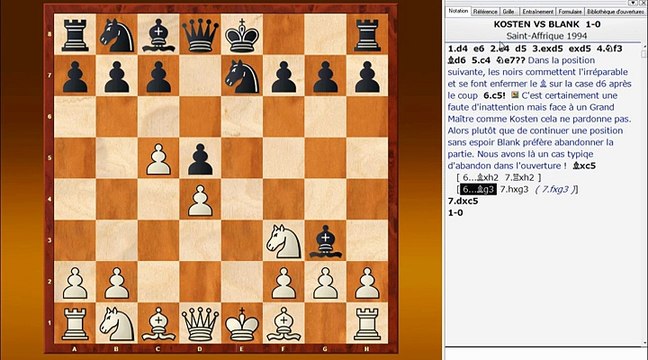Select sub-variation move 7.fxg3
Viewport: 648px width, 360px height.
(x=555, y=190)
